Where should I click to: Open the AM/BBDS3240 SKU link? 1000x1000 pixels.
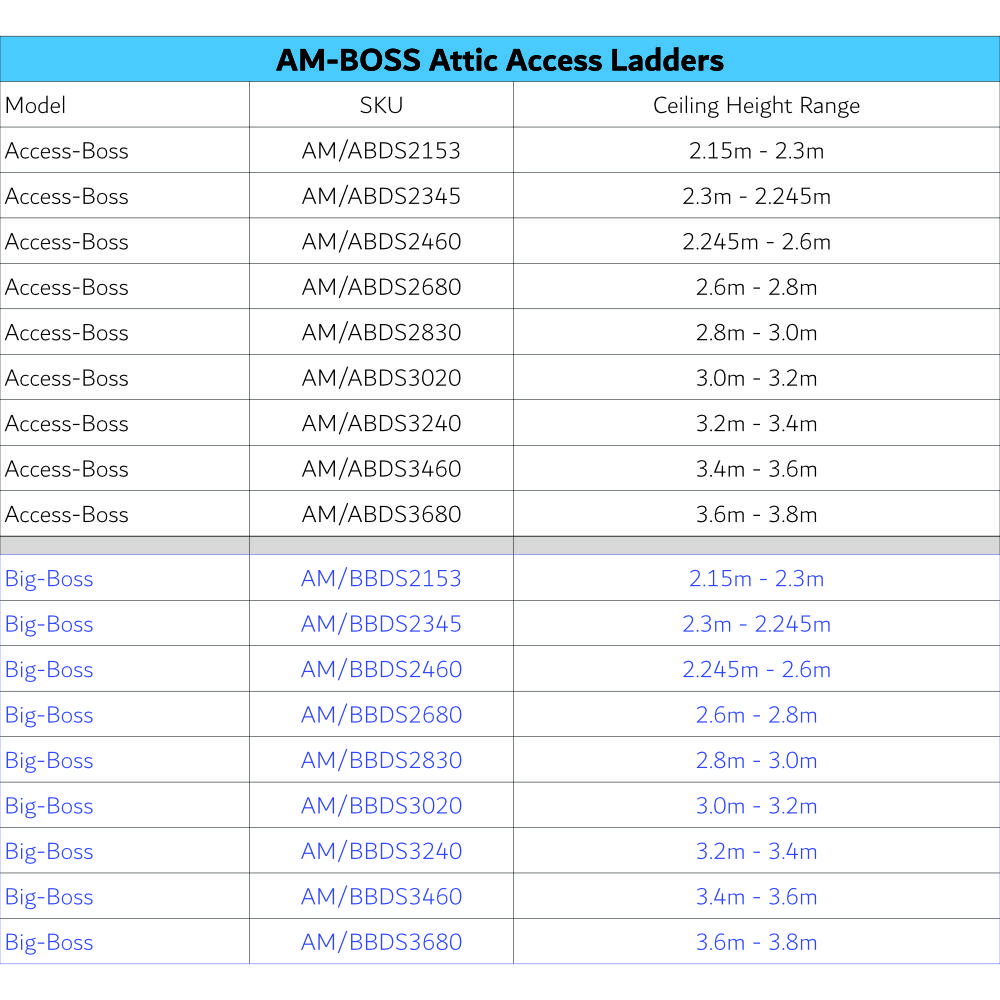tap(381, 851)
